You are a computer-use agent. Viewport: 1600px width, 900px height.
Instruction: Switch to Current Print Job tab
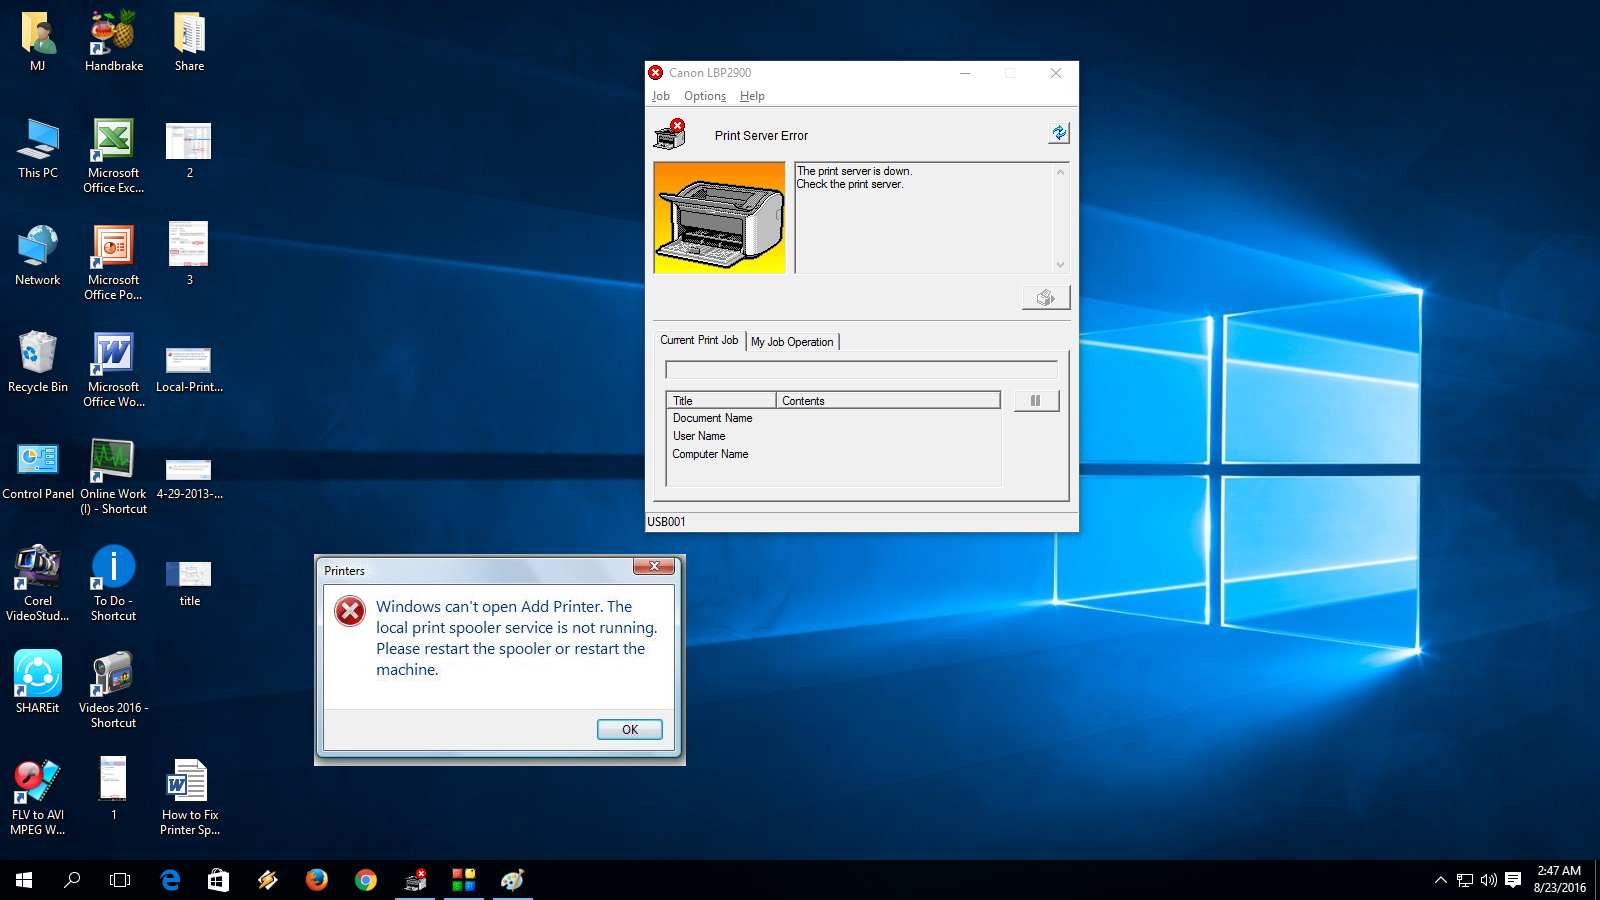699,340
